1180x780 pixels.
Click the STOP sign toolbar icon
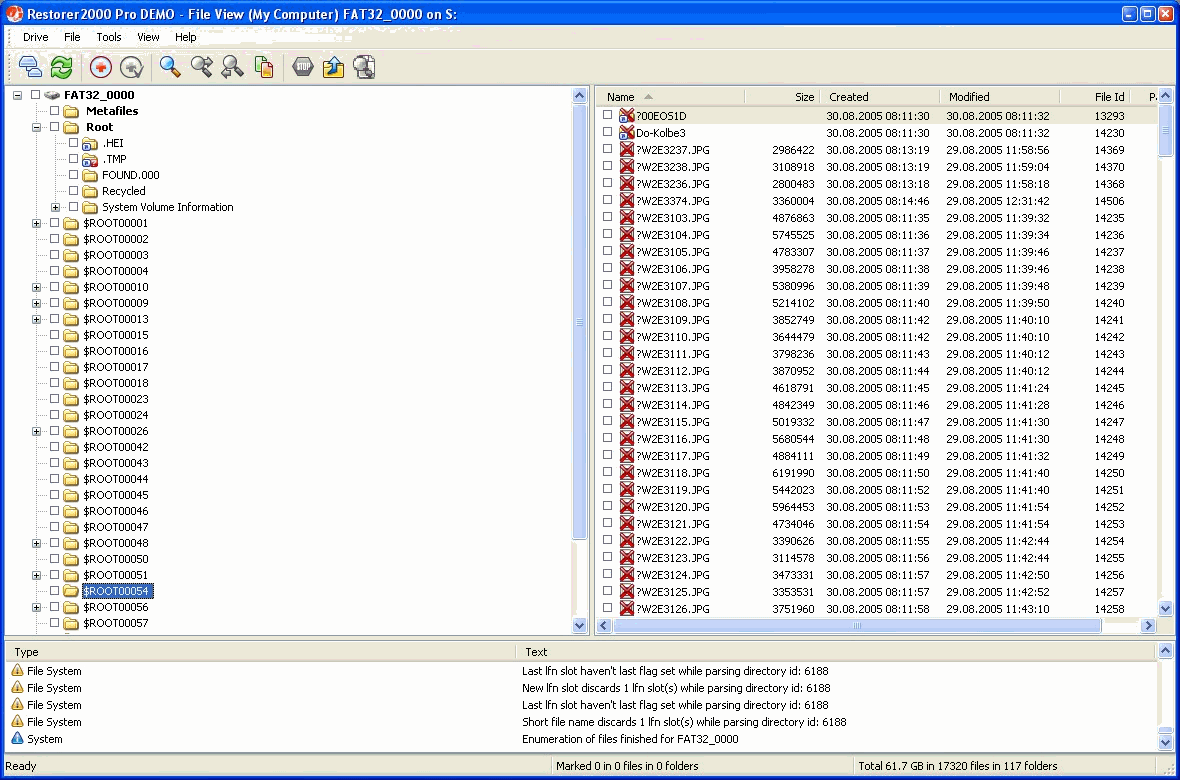(303, 67)
